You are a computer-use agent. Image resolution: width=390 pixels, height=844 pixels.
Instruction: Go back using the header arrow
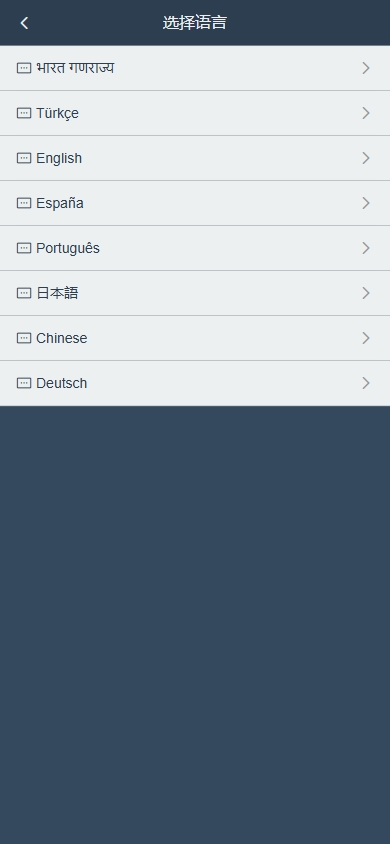click(24, 23)
